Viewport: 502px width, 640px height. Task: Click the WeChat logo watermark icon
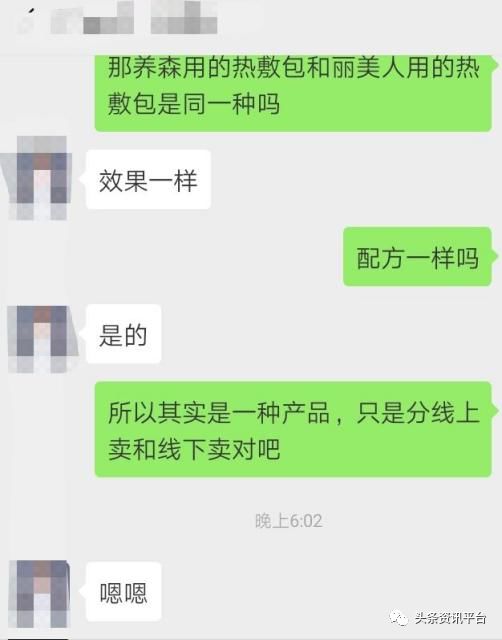click(399, 618)
